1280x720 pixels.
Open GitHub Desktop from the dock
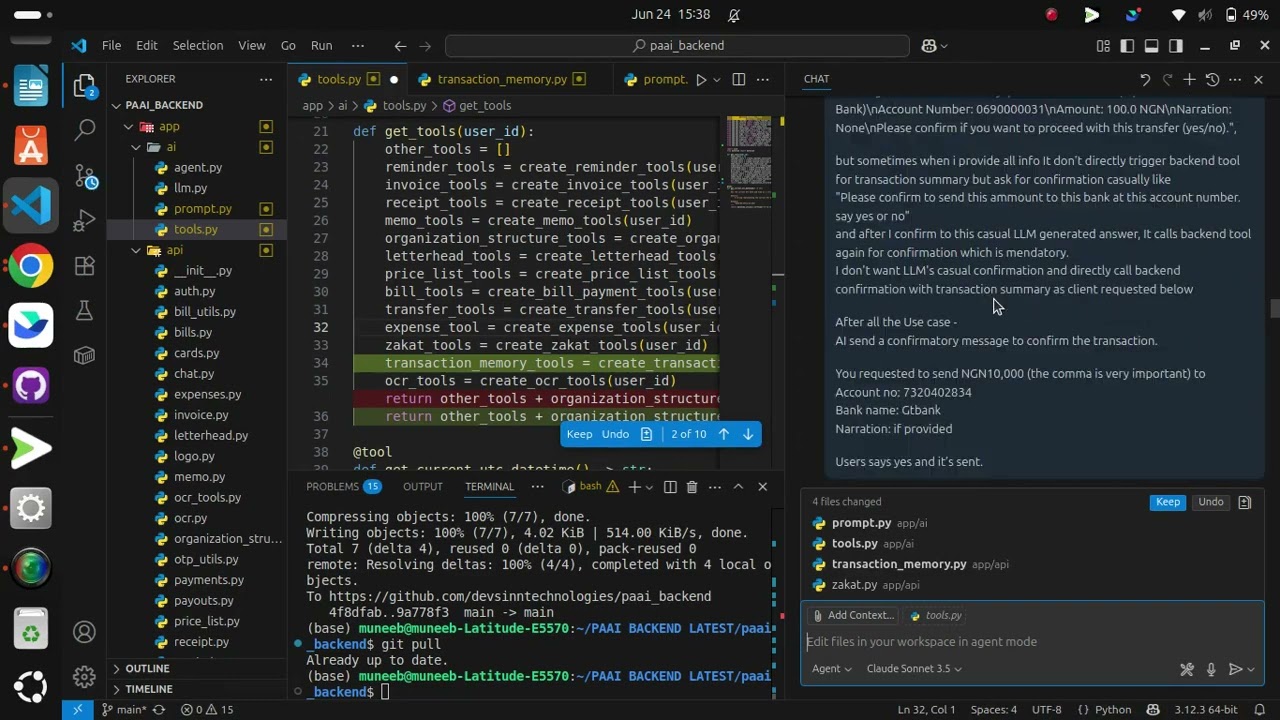point(31,387)
